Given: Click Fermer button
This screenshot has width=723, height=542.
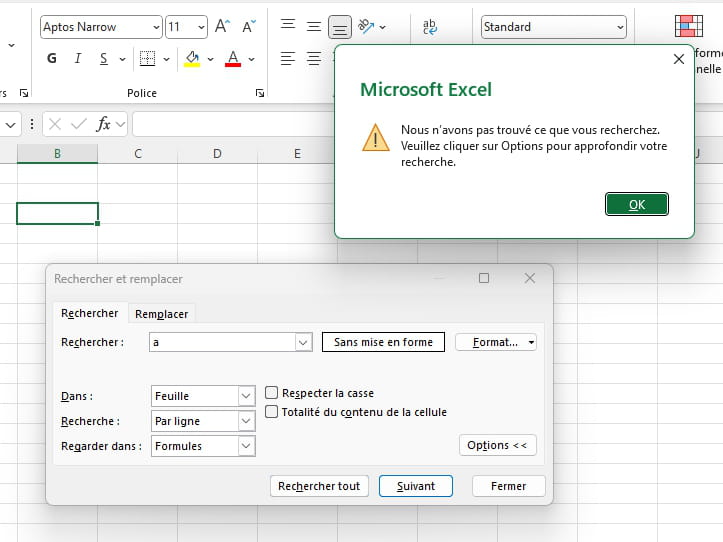Looking at the screenshot, I should point(509,486).
